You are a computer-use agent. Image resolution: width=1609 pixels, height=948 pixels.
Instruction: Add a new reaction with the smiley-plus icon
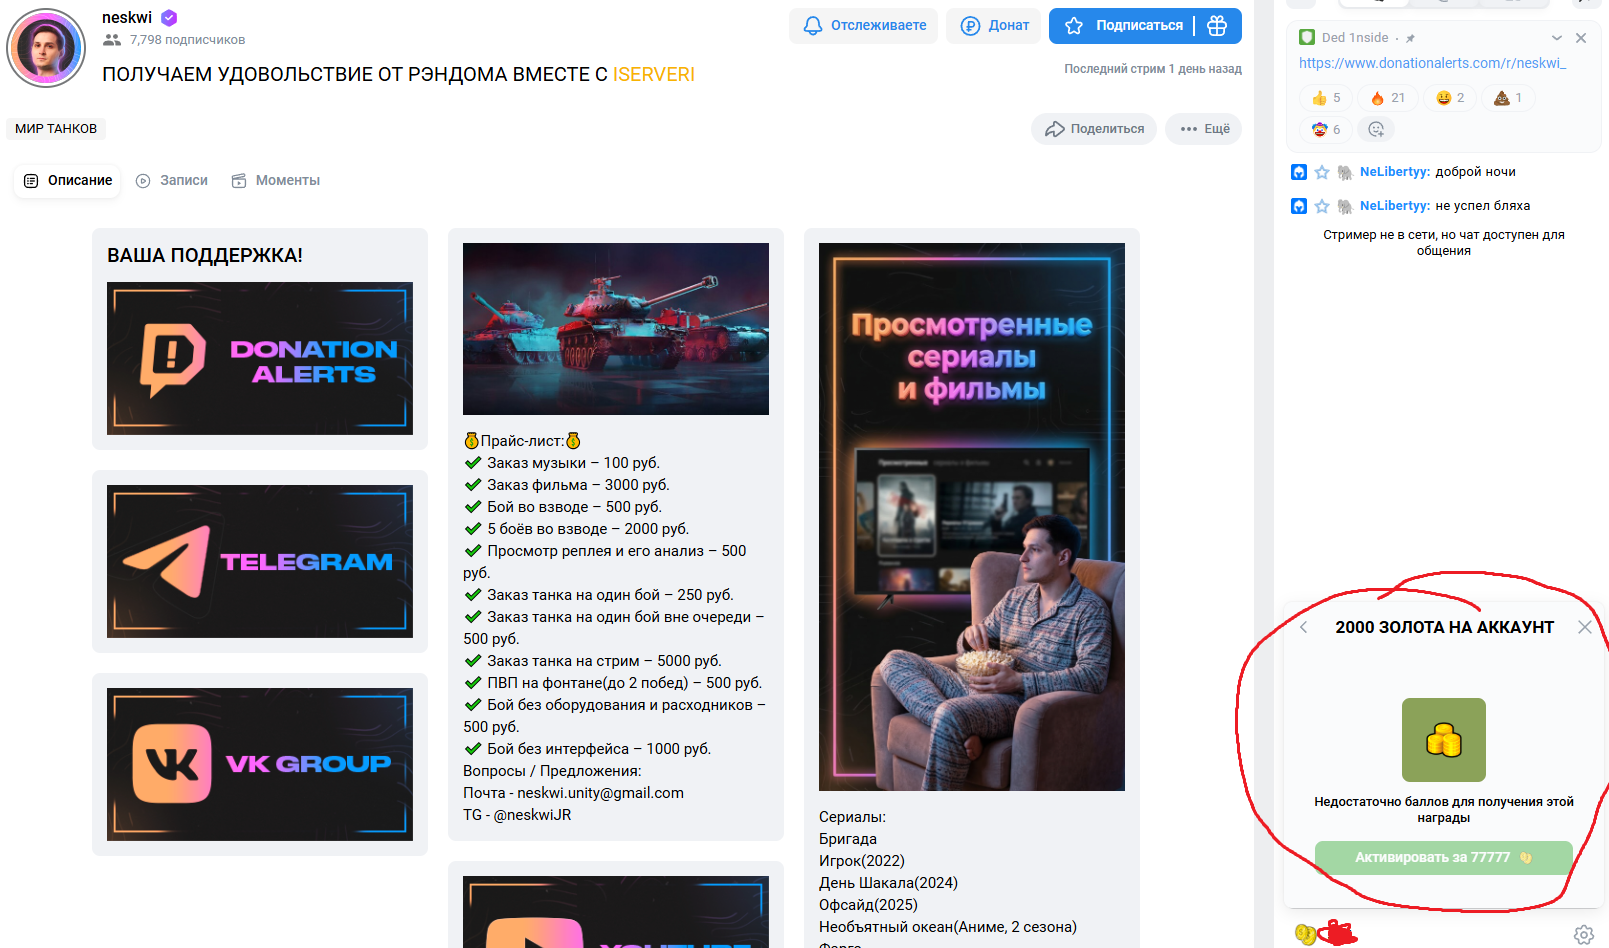pyautogui.click(x=1376, y=129)
